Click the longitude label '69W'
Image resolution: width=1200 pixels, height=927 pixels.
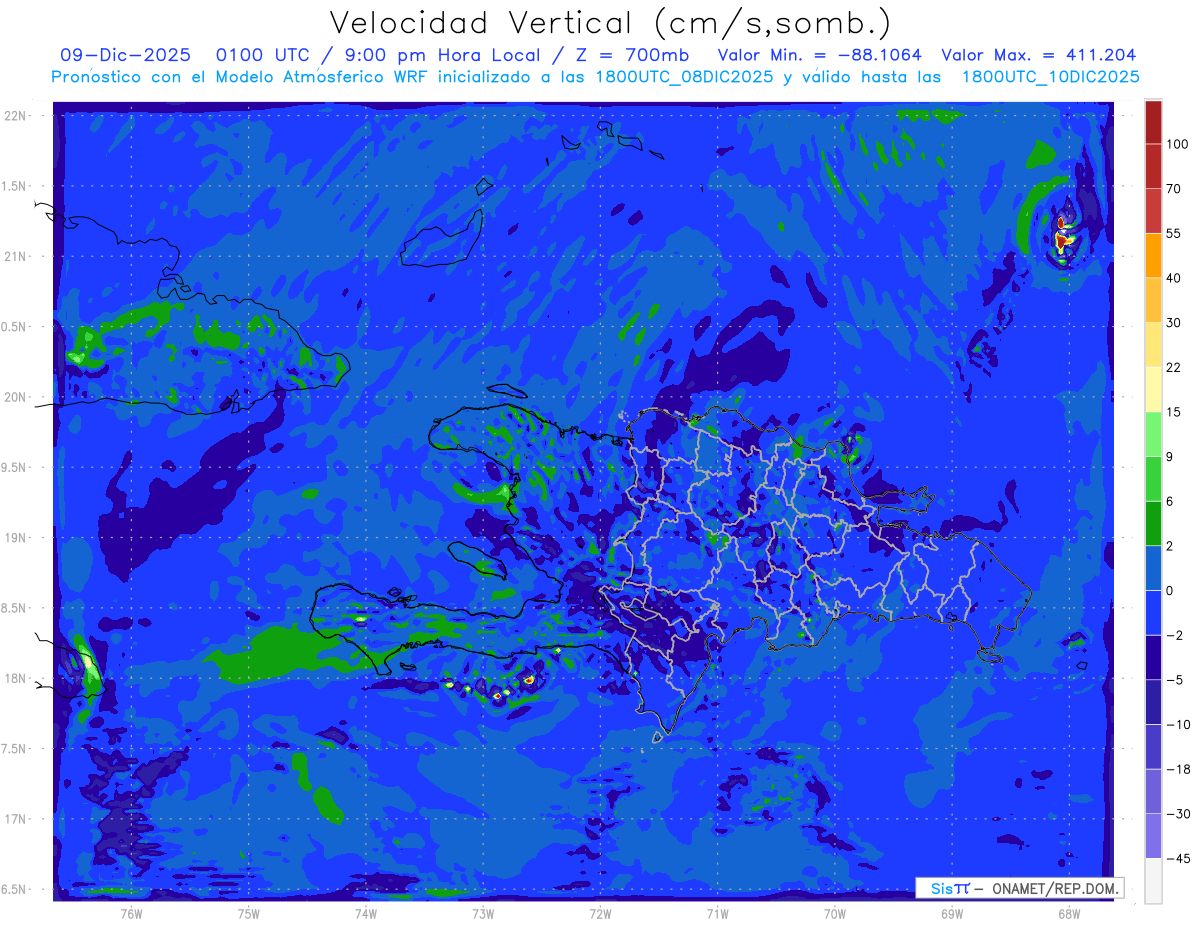click(951, 913)
